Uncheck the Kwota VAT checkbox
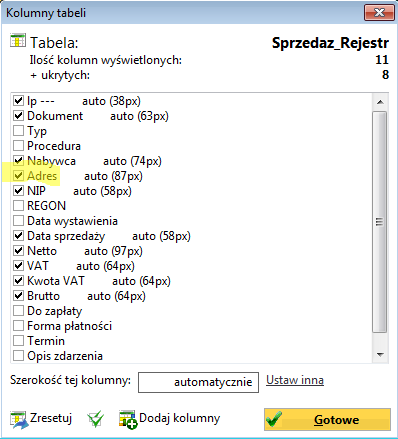The image size is (398, 439). coord(18,281)
